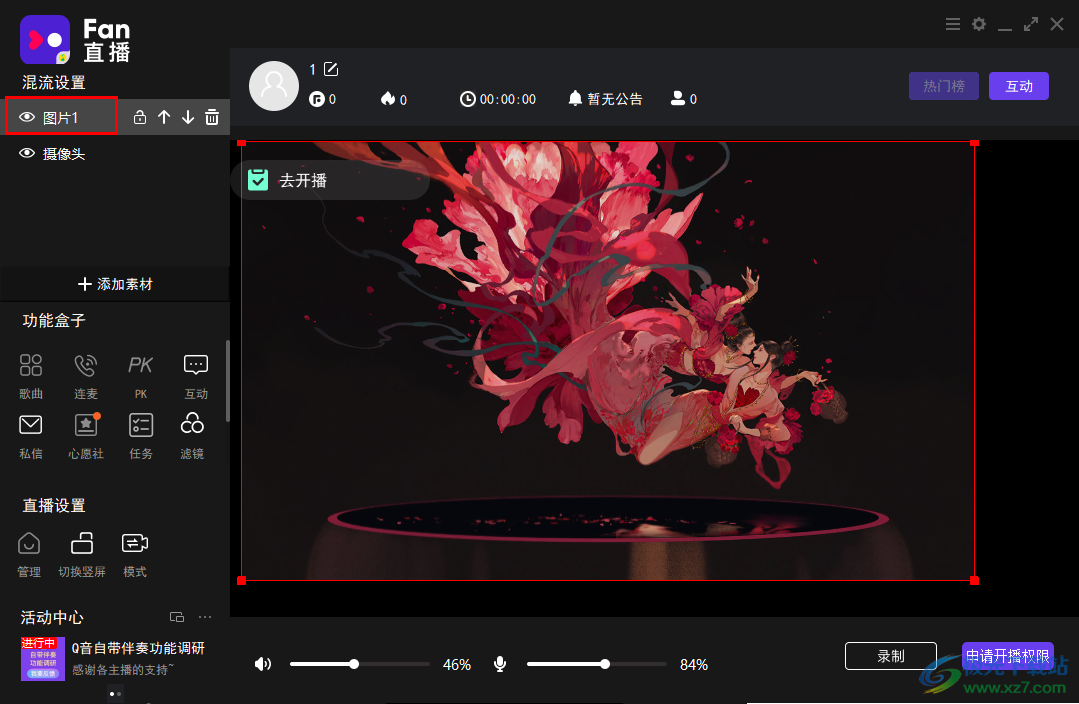Click the 去开播 checklist button
Screen dimensions: 1079x704
330,180
